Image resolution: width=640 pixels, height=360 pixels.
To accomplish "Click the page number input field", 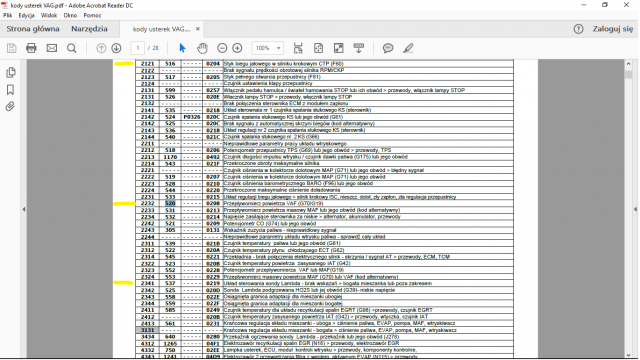I will pyautogui.click(x=138, y=48).
